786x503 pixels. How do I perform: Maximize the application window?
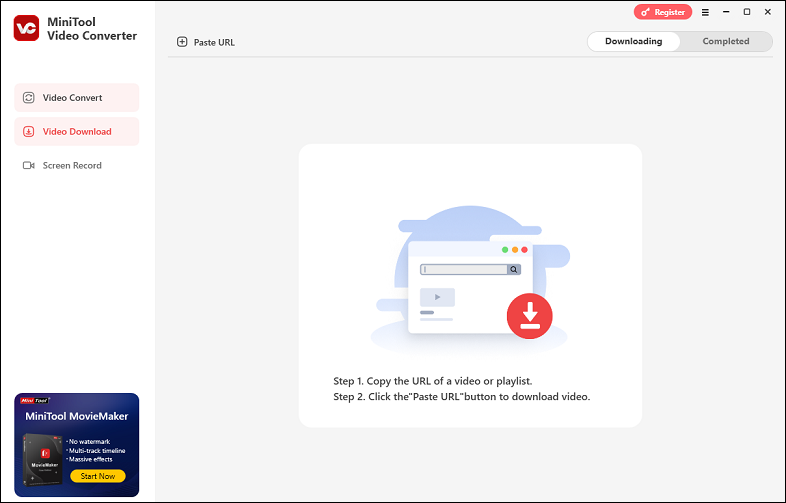tap(747, 12)
